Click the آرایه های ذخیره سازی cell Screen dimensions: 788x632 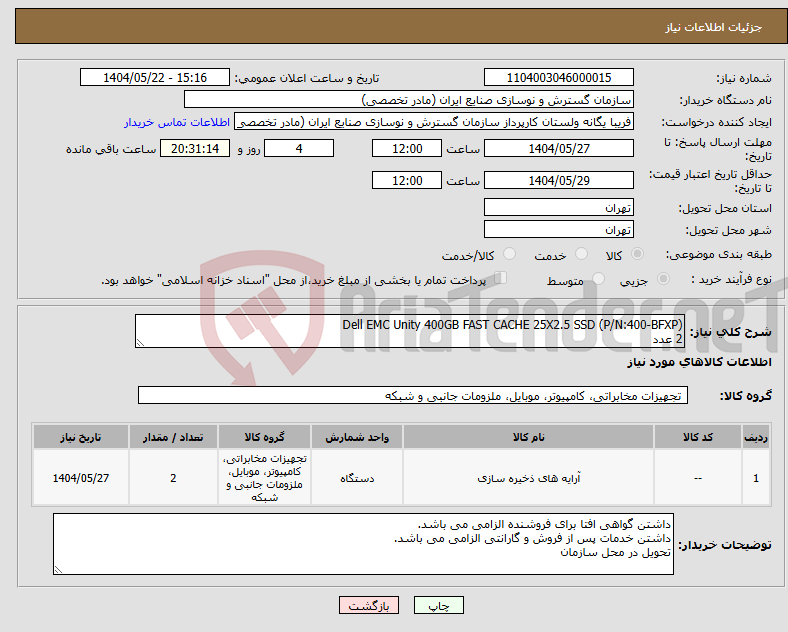pos(528,478)
